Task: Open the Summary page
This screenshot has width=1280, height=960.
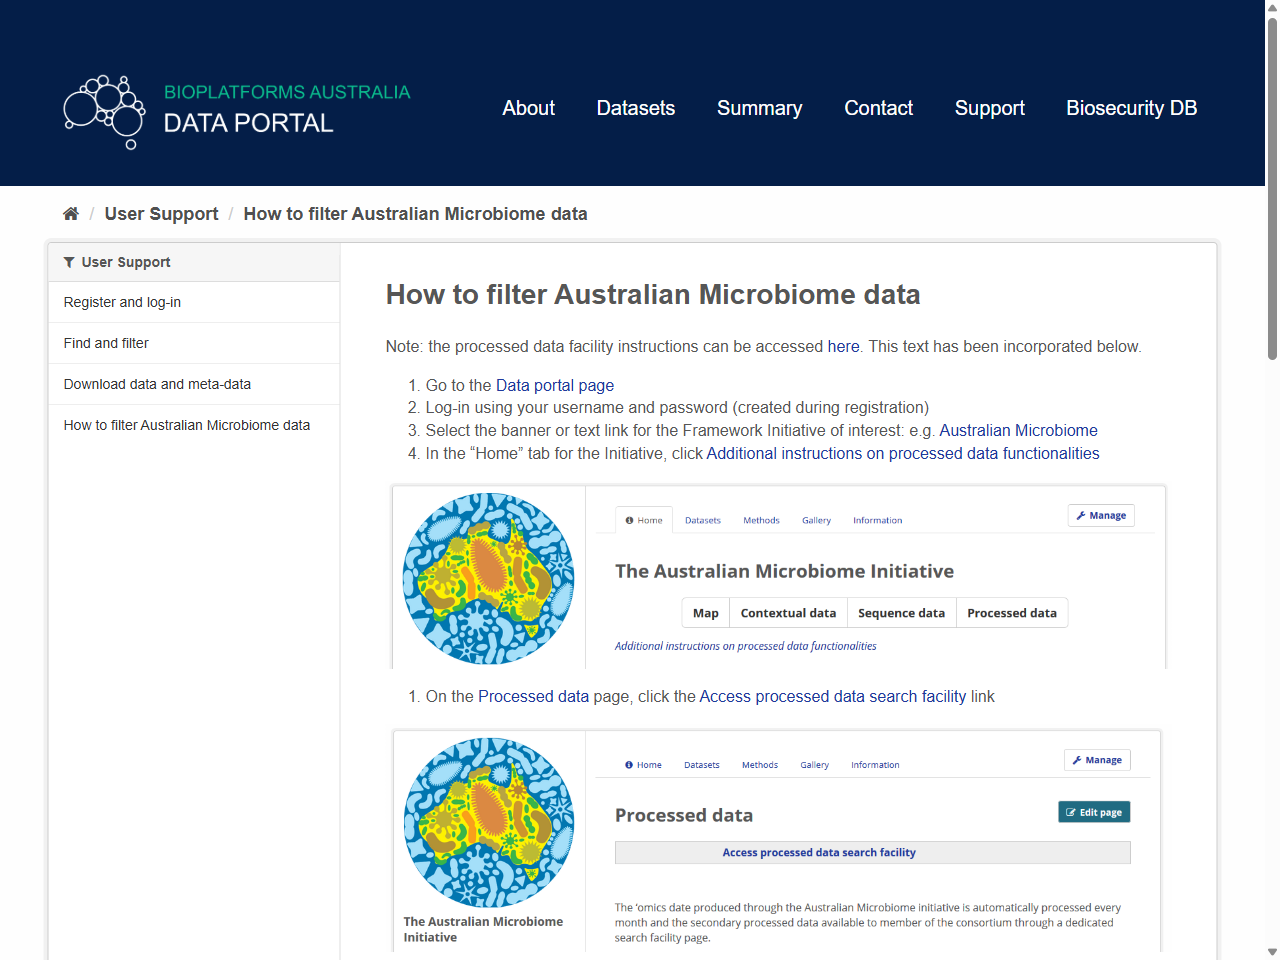Action: tap(759, 108)
